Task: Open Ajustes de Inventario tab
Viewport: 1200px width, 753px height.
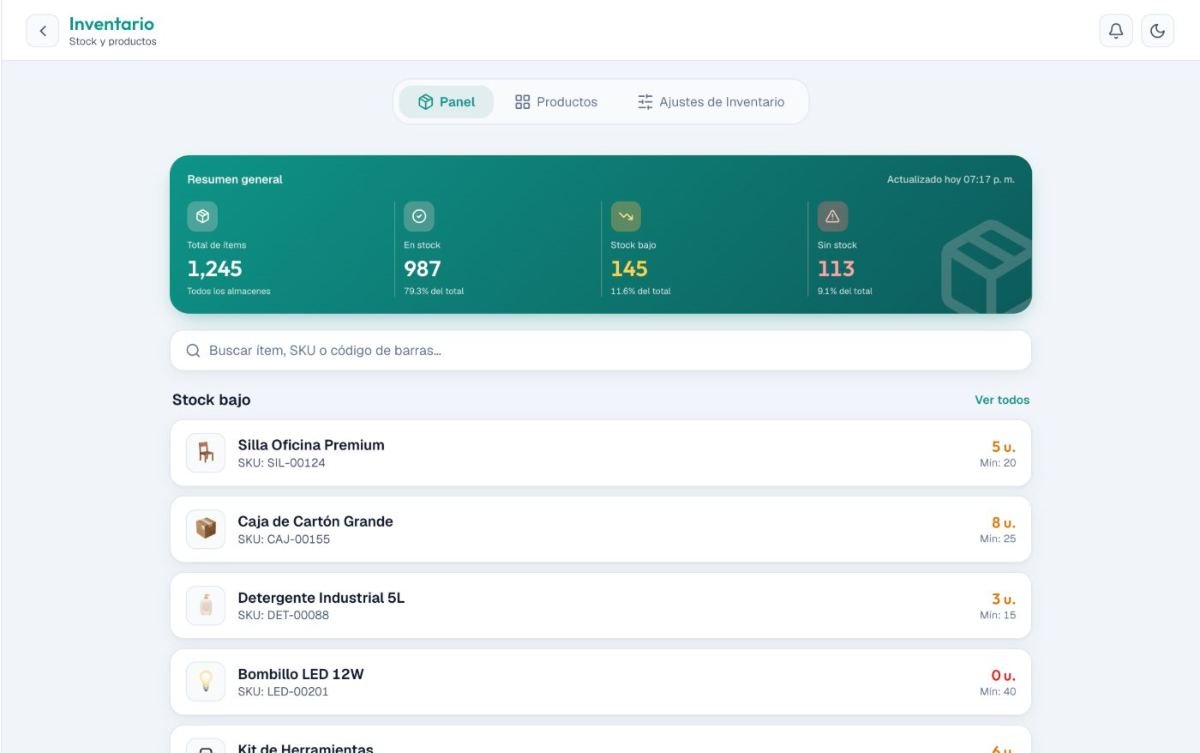Action: (x=711, y=102)
